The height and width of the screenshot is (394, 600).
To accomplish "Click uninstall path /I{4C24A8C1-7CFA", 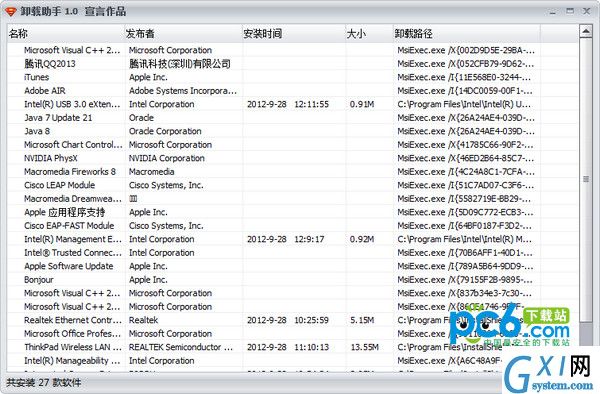I will click(466, 172).
